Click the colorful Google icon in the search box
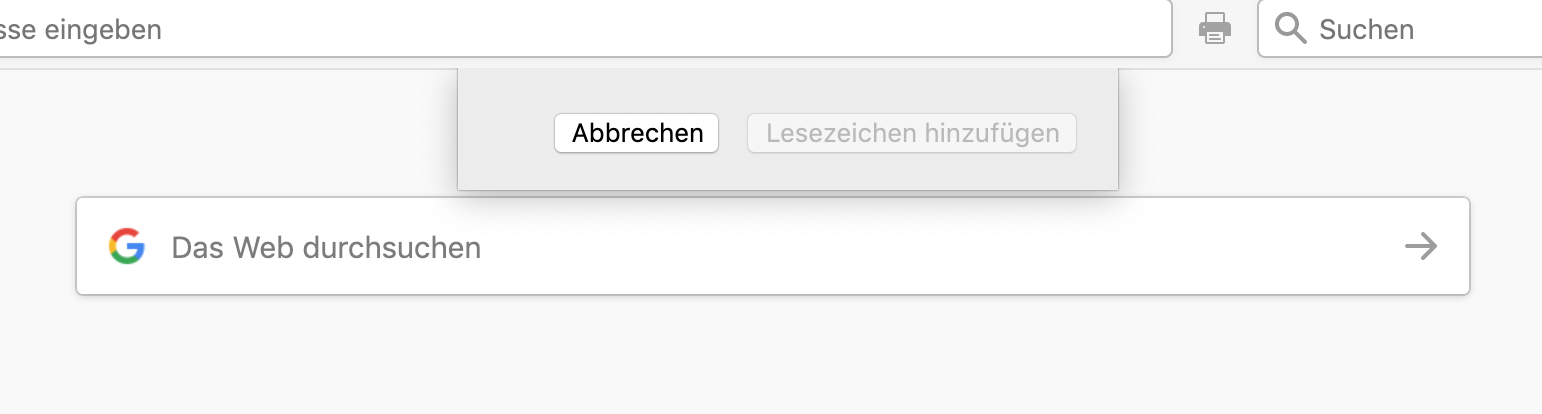This screenshot has height=414, width=1542. [127, 246]
